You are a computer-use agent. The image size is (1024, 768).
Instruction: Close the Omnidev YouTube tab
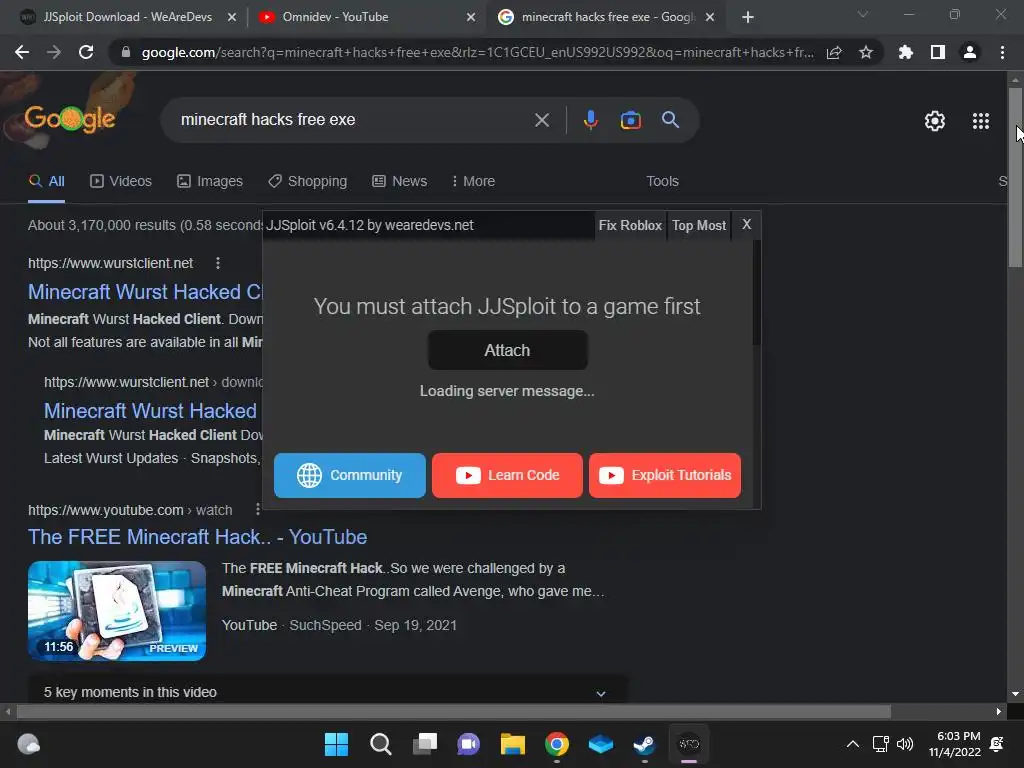(471, 18)
